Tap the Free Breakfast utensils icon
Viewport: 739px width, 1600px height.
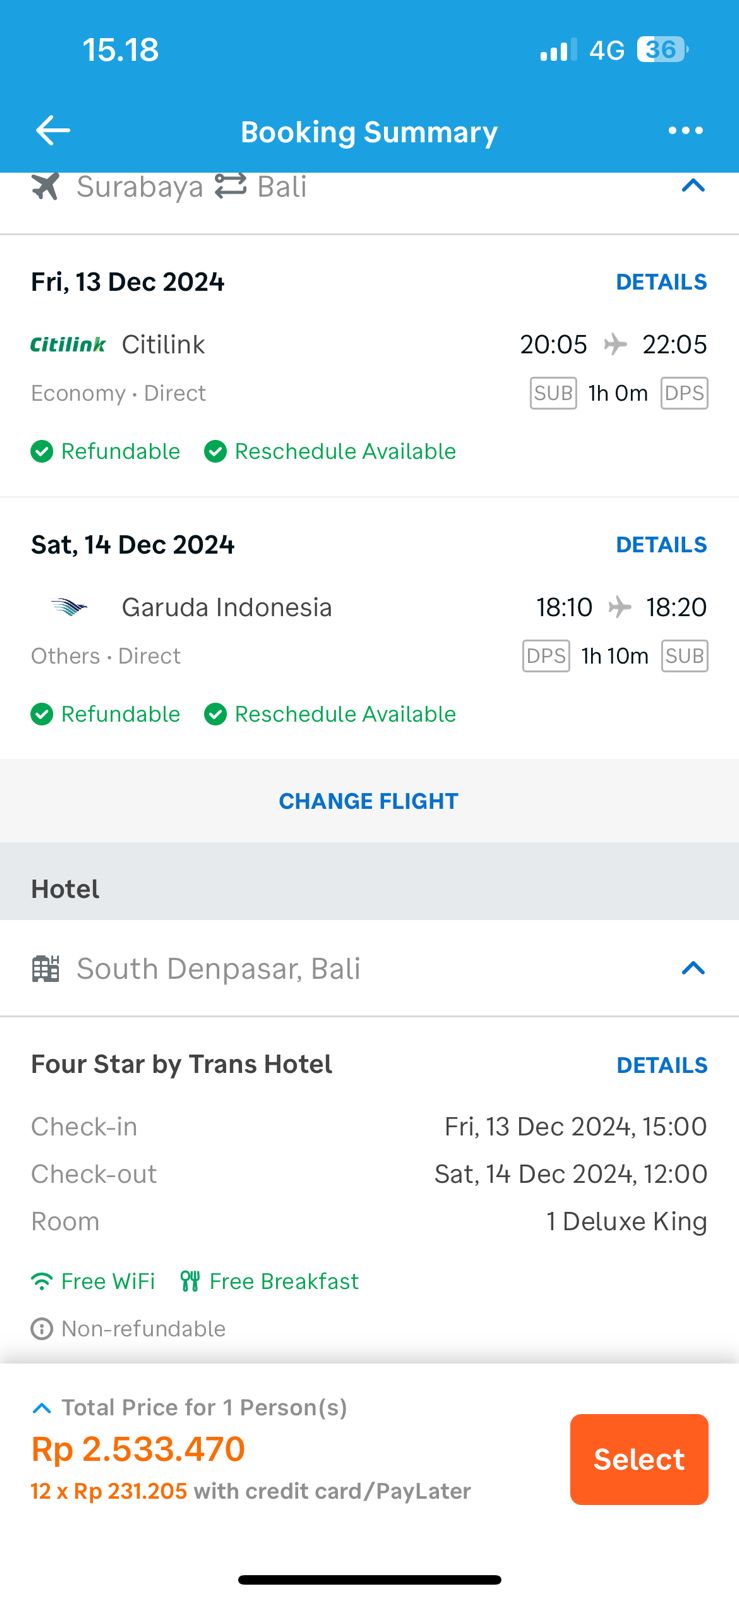point(190,1281)
